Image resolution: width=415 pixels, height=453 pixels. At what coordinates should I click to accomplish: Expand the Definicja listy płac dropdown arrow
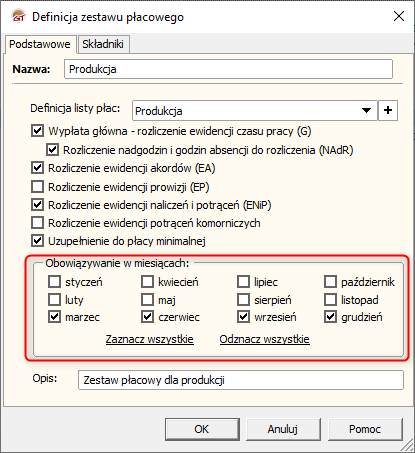click(x=366, y=110)
